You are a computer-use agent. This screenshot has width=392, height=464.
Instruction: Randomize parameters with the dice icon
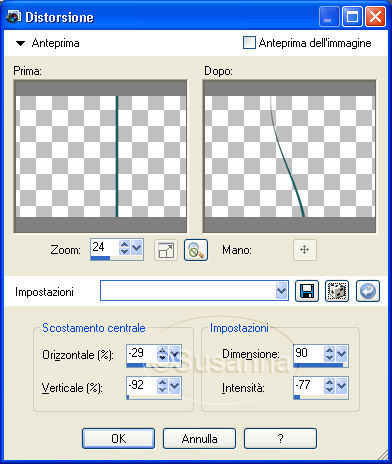pos(337,291)
